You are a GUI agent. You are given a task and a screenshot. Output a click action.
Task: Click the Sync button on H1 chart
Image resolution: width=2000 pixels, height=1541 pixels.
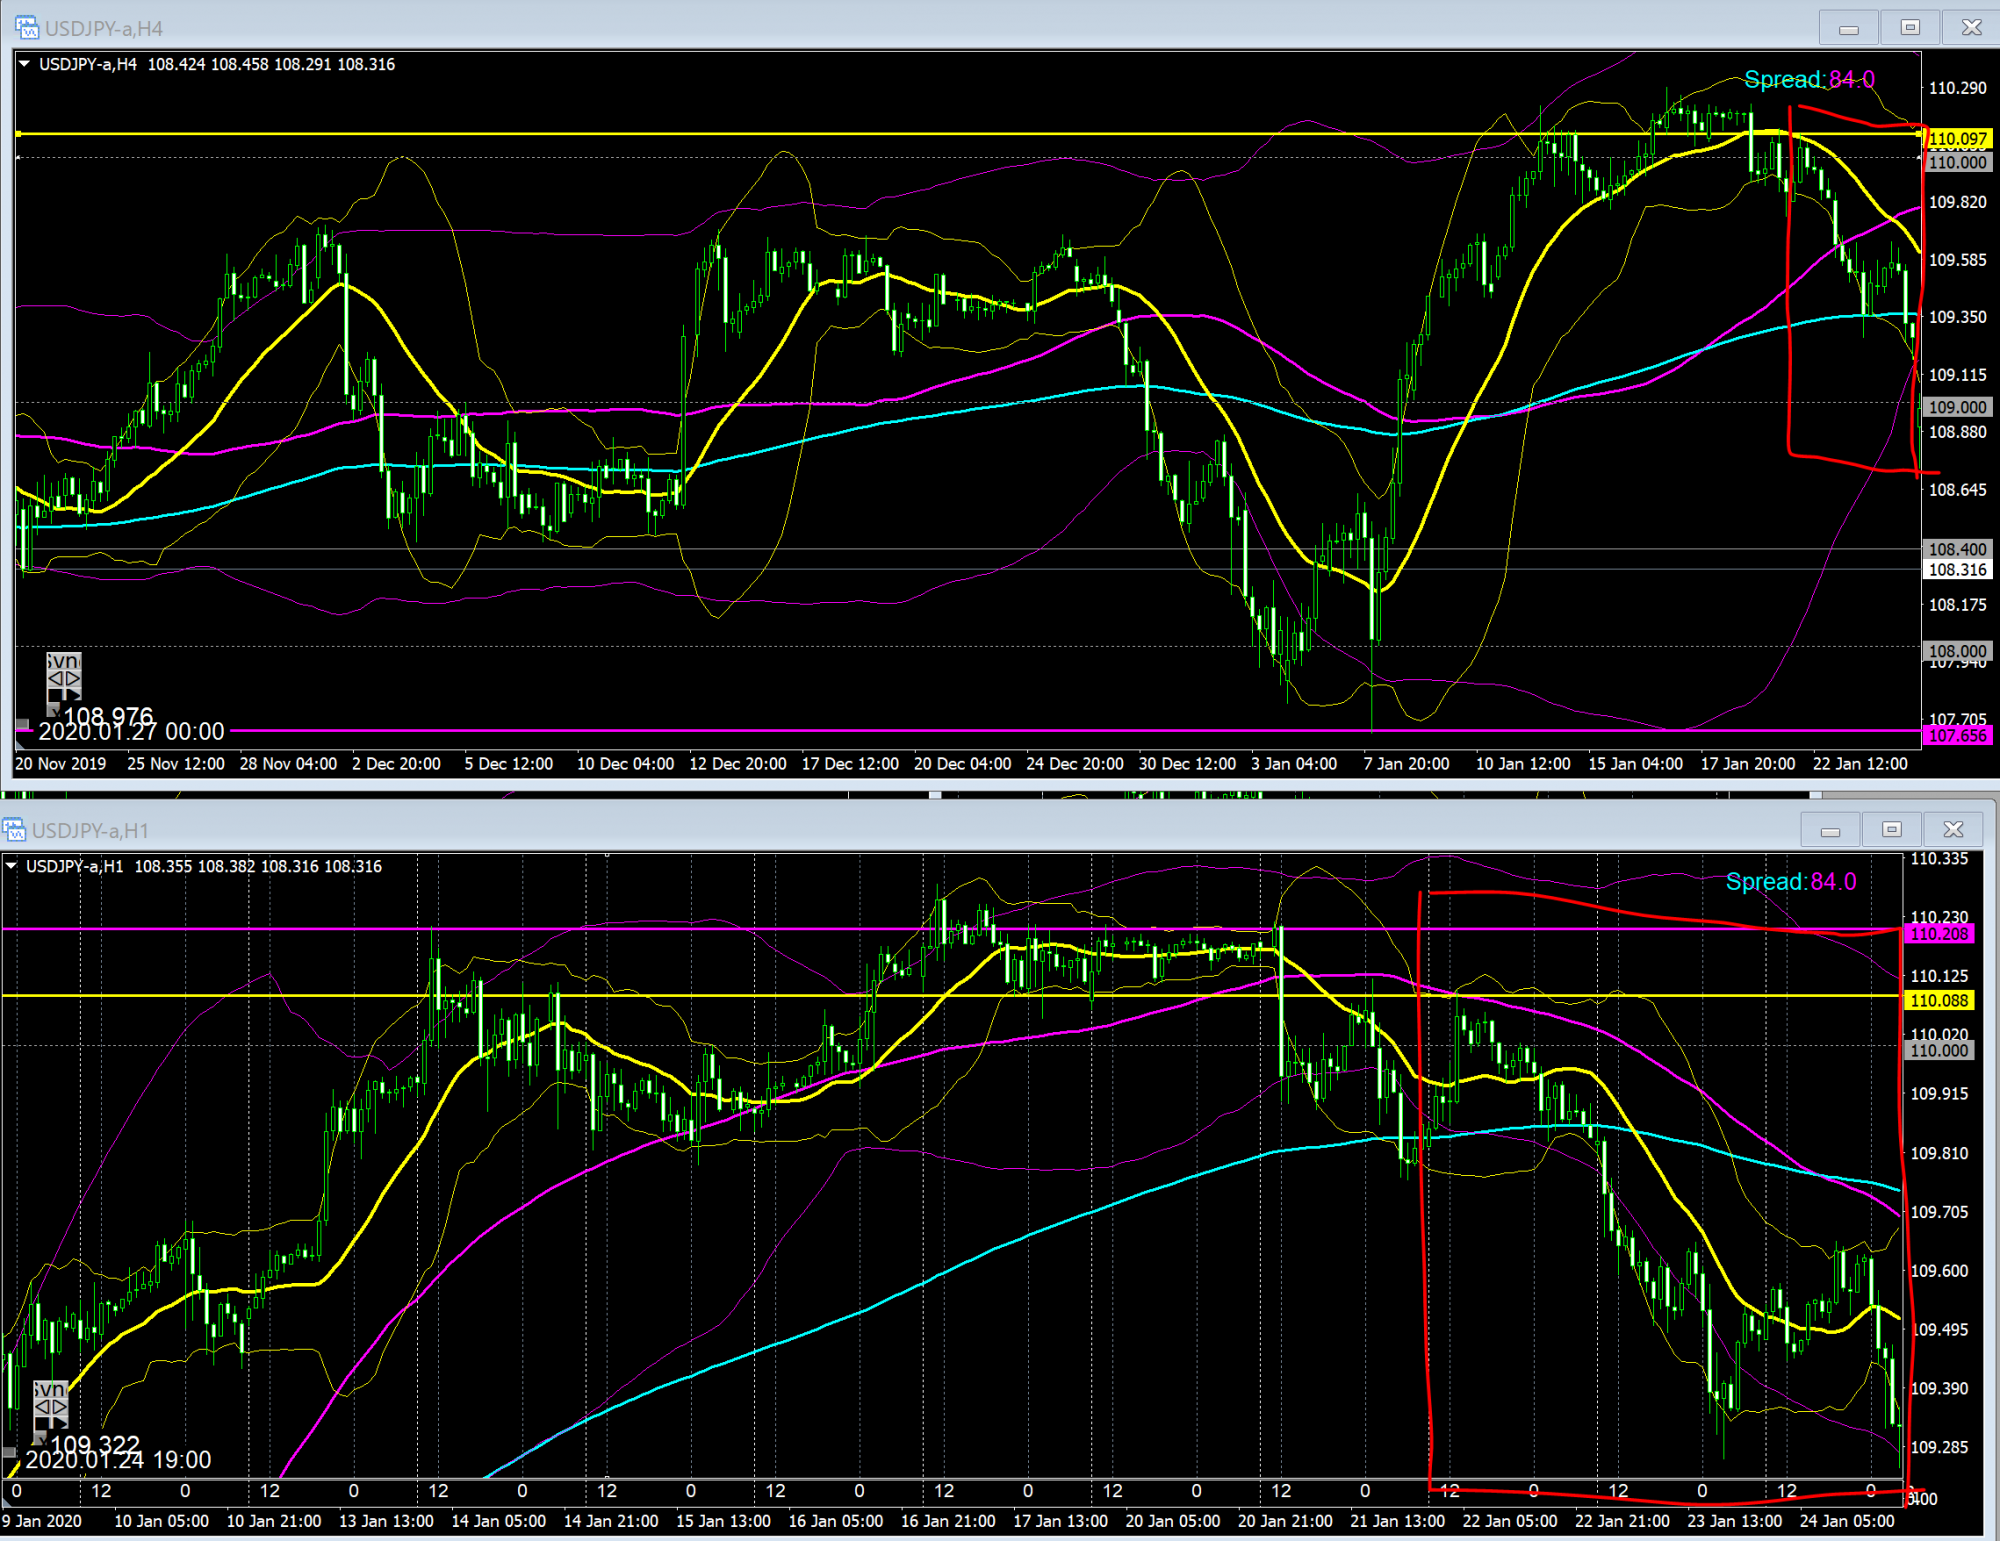pos(51,1389)
